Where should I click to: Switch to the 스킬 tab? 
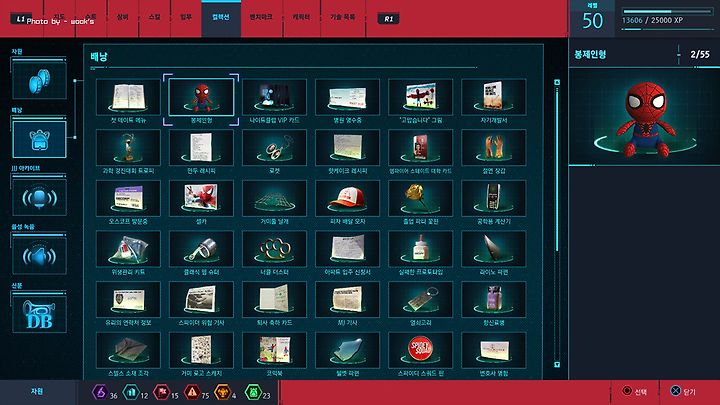(155, 17)
